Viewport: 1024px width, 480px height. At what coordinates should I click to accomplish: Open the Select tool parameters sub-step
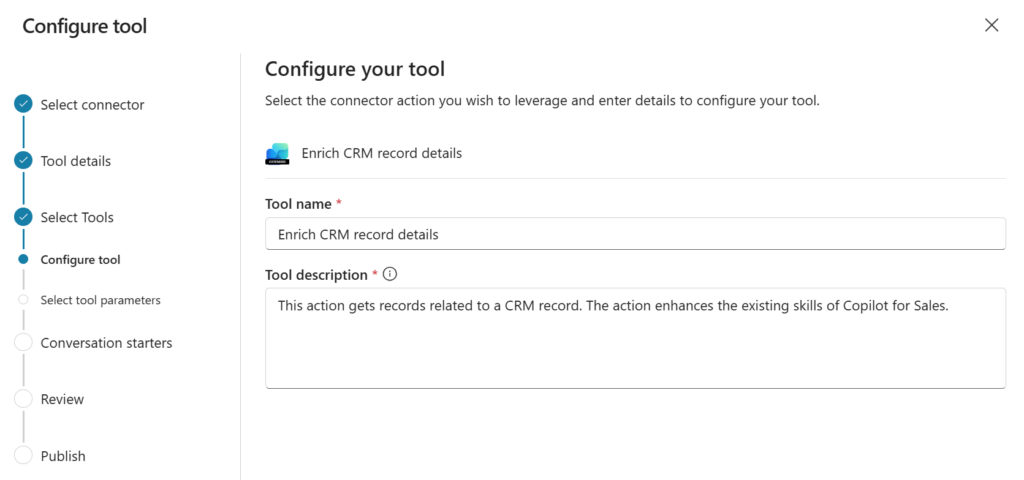pos(100,300)
